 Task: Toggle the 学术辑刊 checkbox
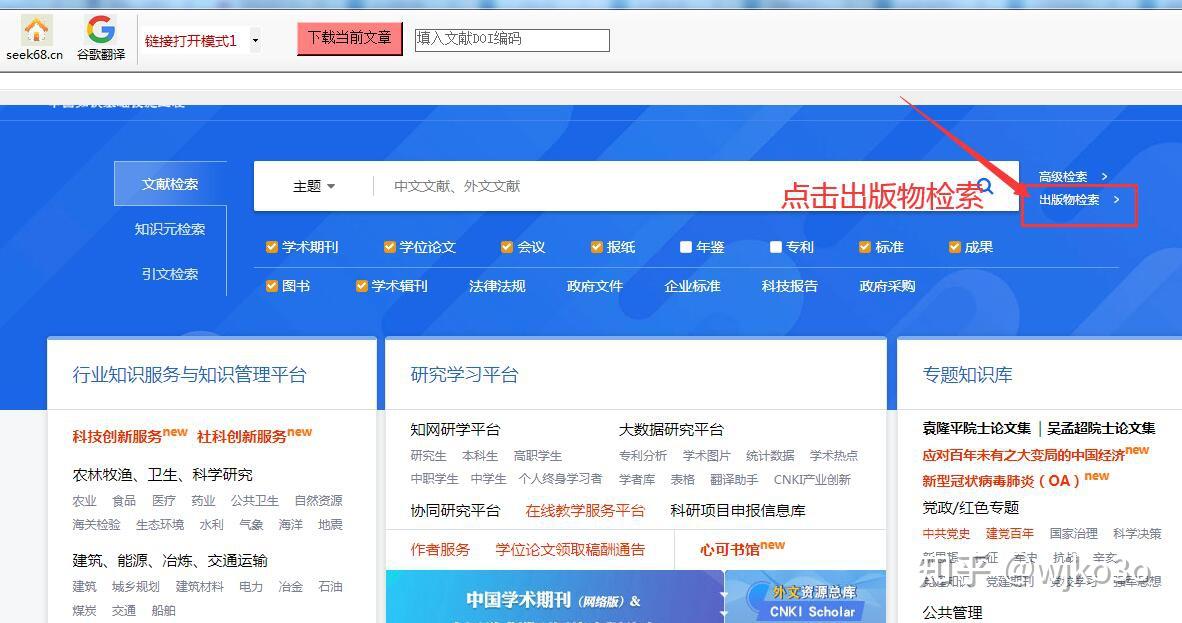361,287
